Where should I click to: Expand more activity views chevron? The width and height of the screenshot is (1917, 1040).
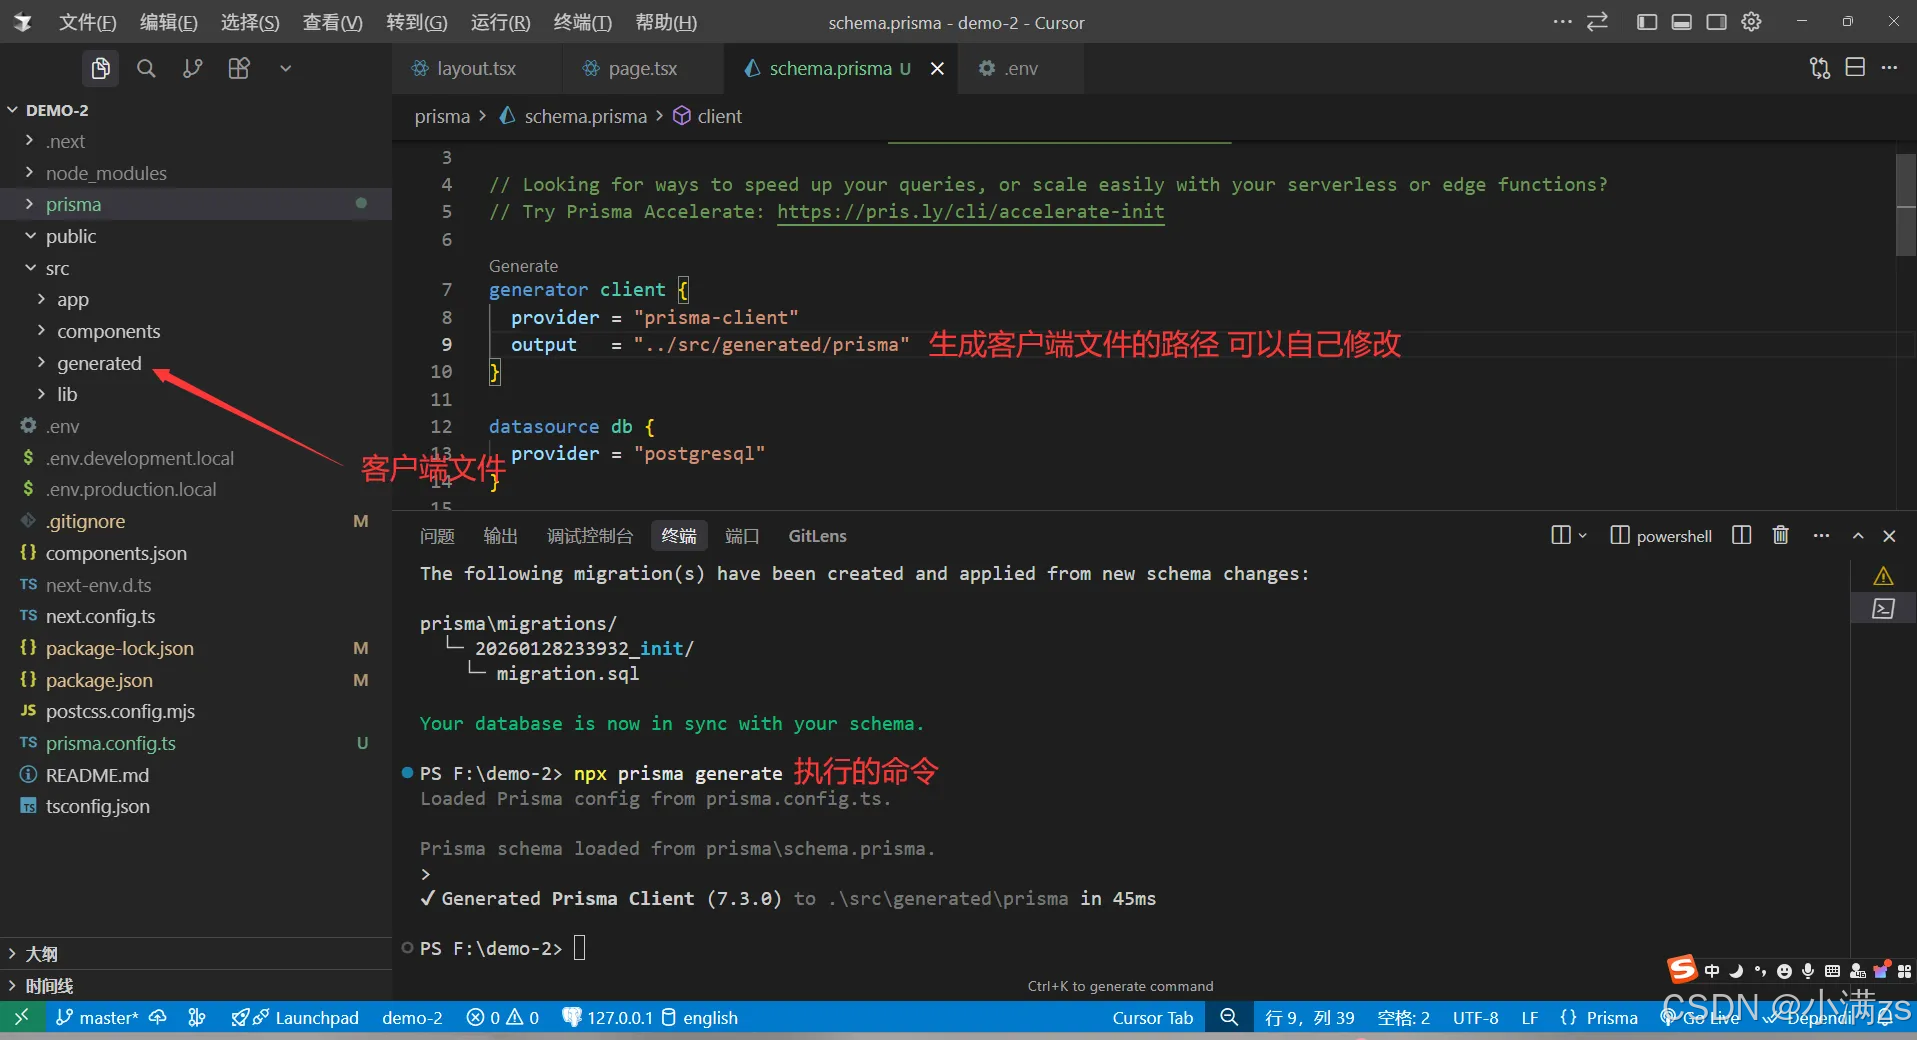285,68
